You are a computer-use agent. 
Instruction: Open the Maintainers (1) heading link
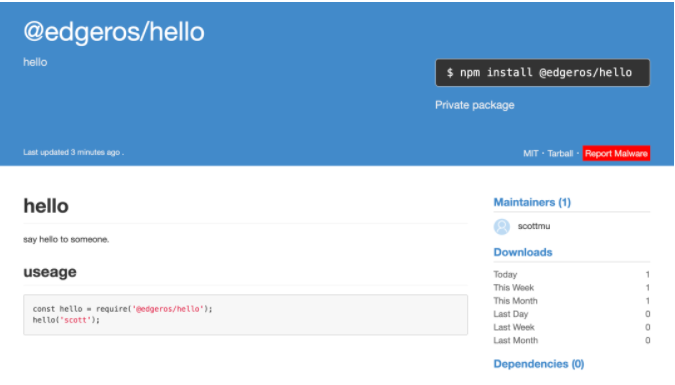click(532, 202)
